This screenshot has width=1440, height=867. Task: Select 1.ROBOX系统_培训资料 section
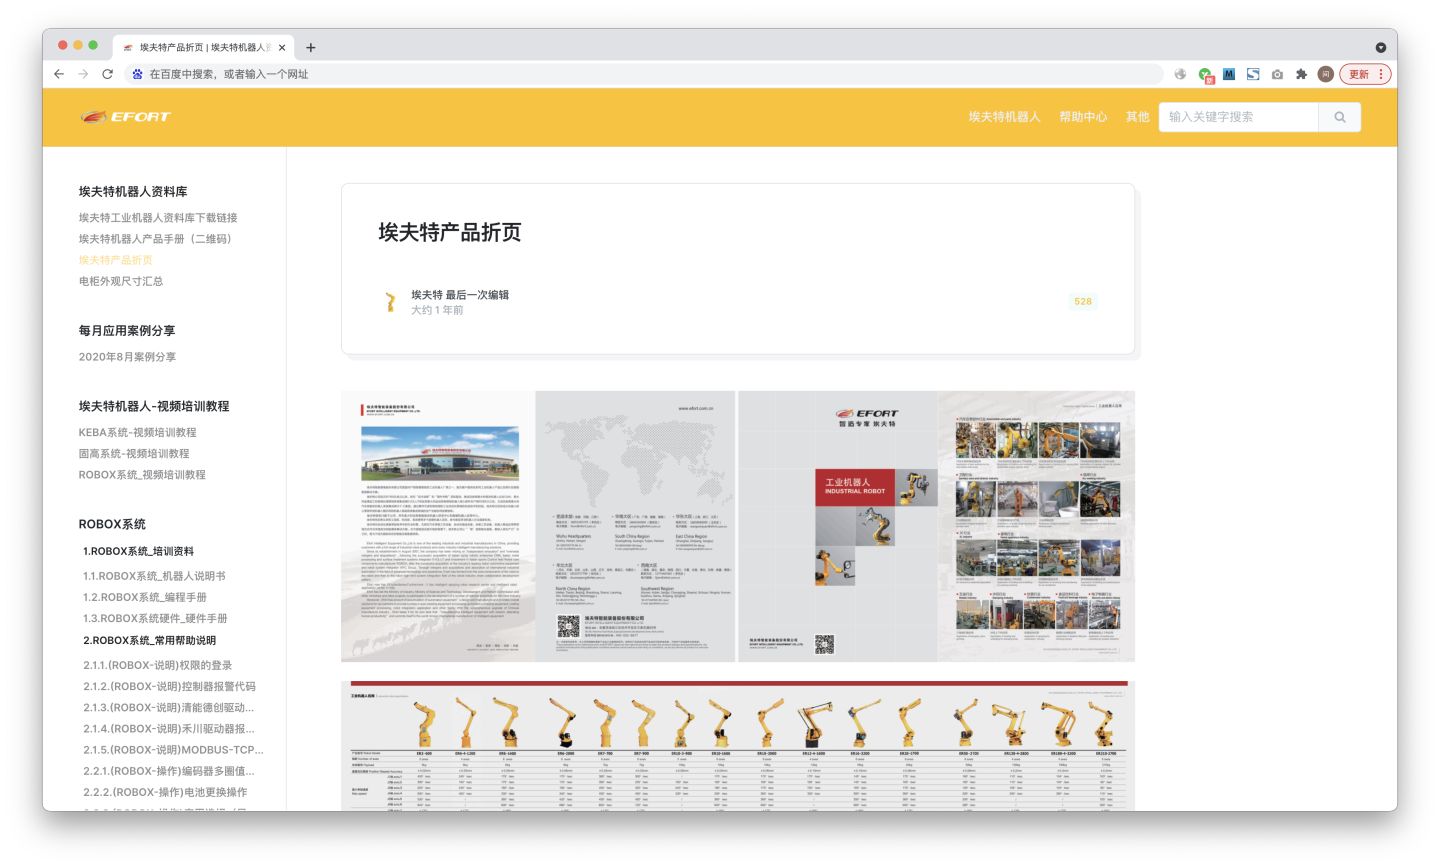[x=138, y=552]
